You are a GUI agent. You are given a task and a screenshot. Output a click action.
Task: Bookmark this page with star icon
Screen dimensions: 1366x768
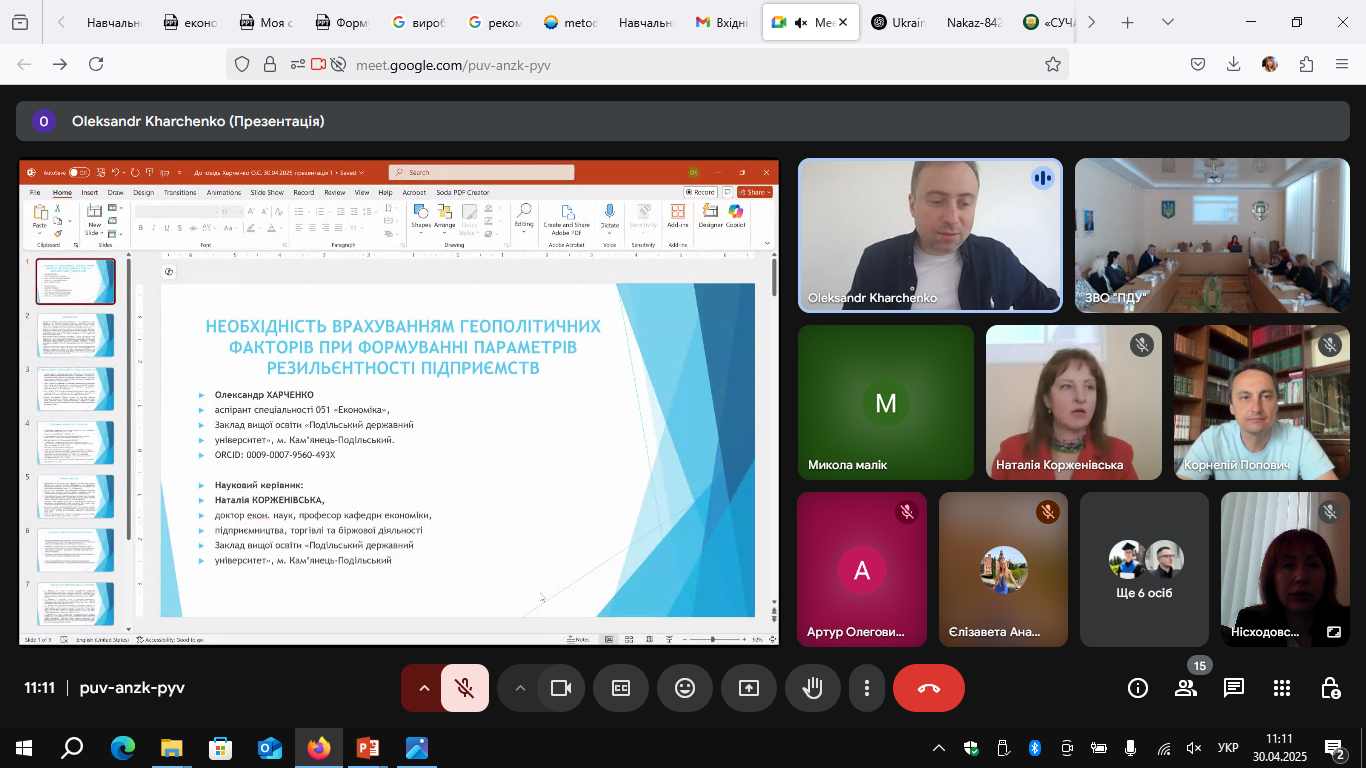click(x=1052, y=64)
